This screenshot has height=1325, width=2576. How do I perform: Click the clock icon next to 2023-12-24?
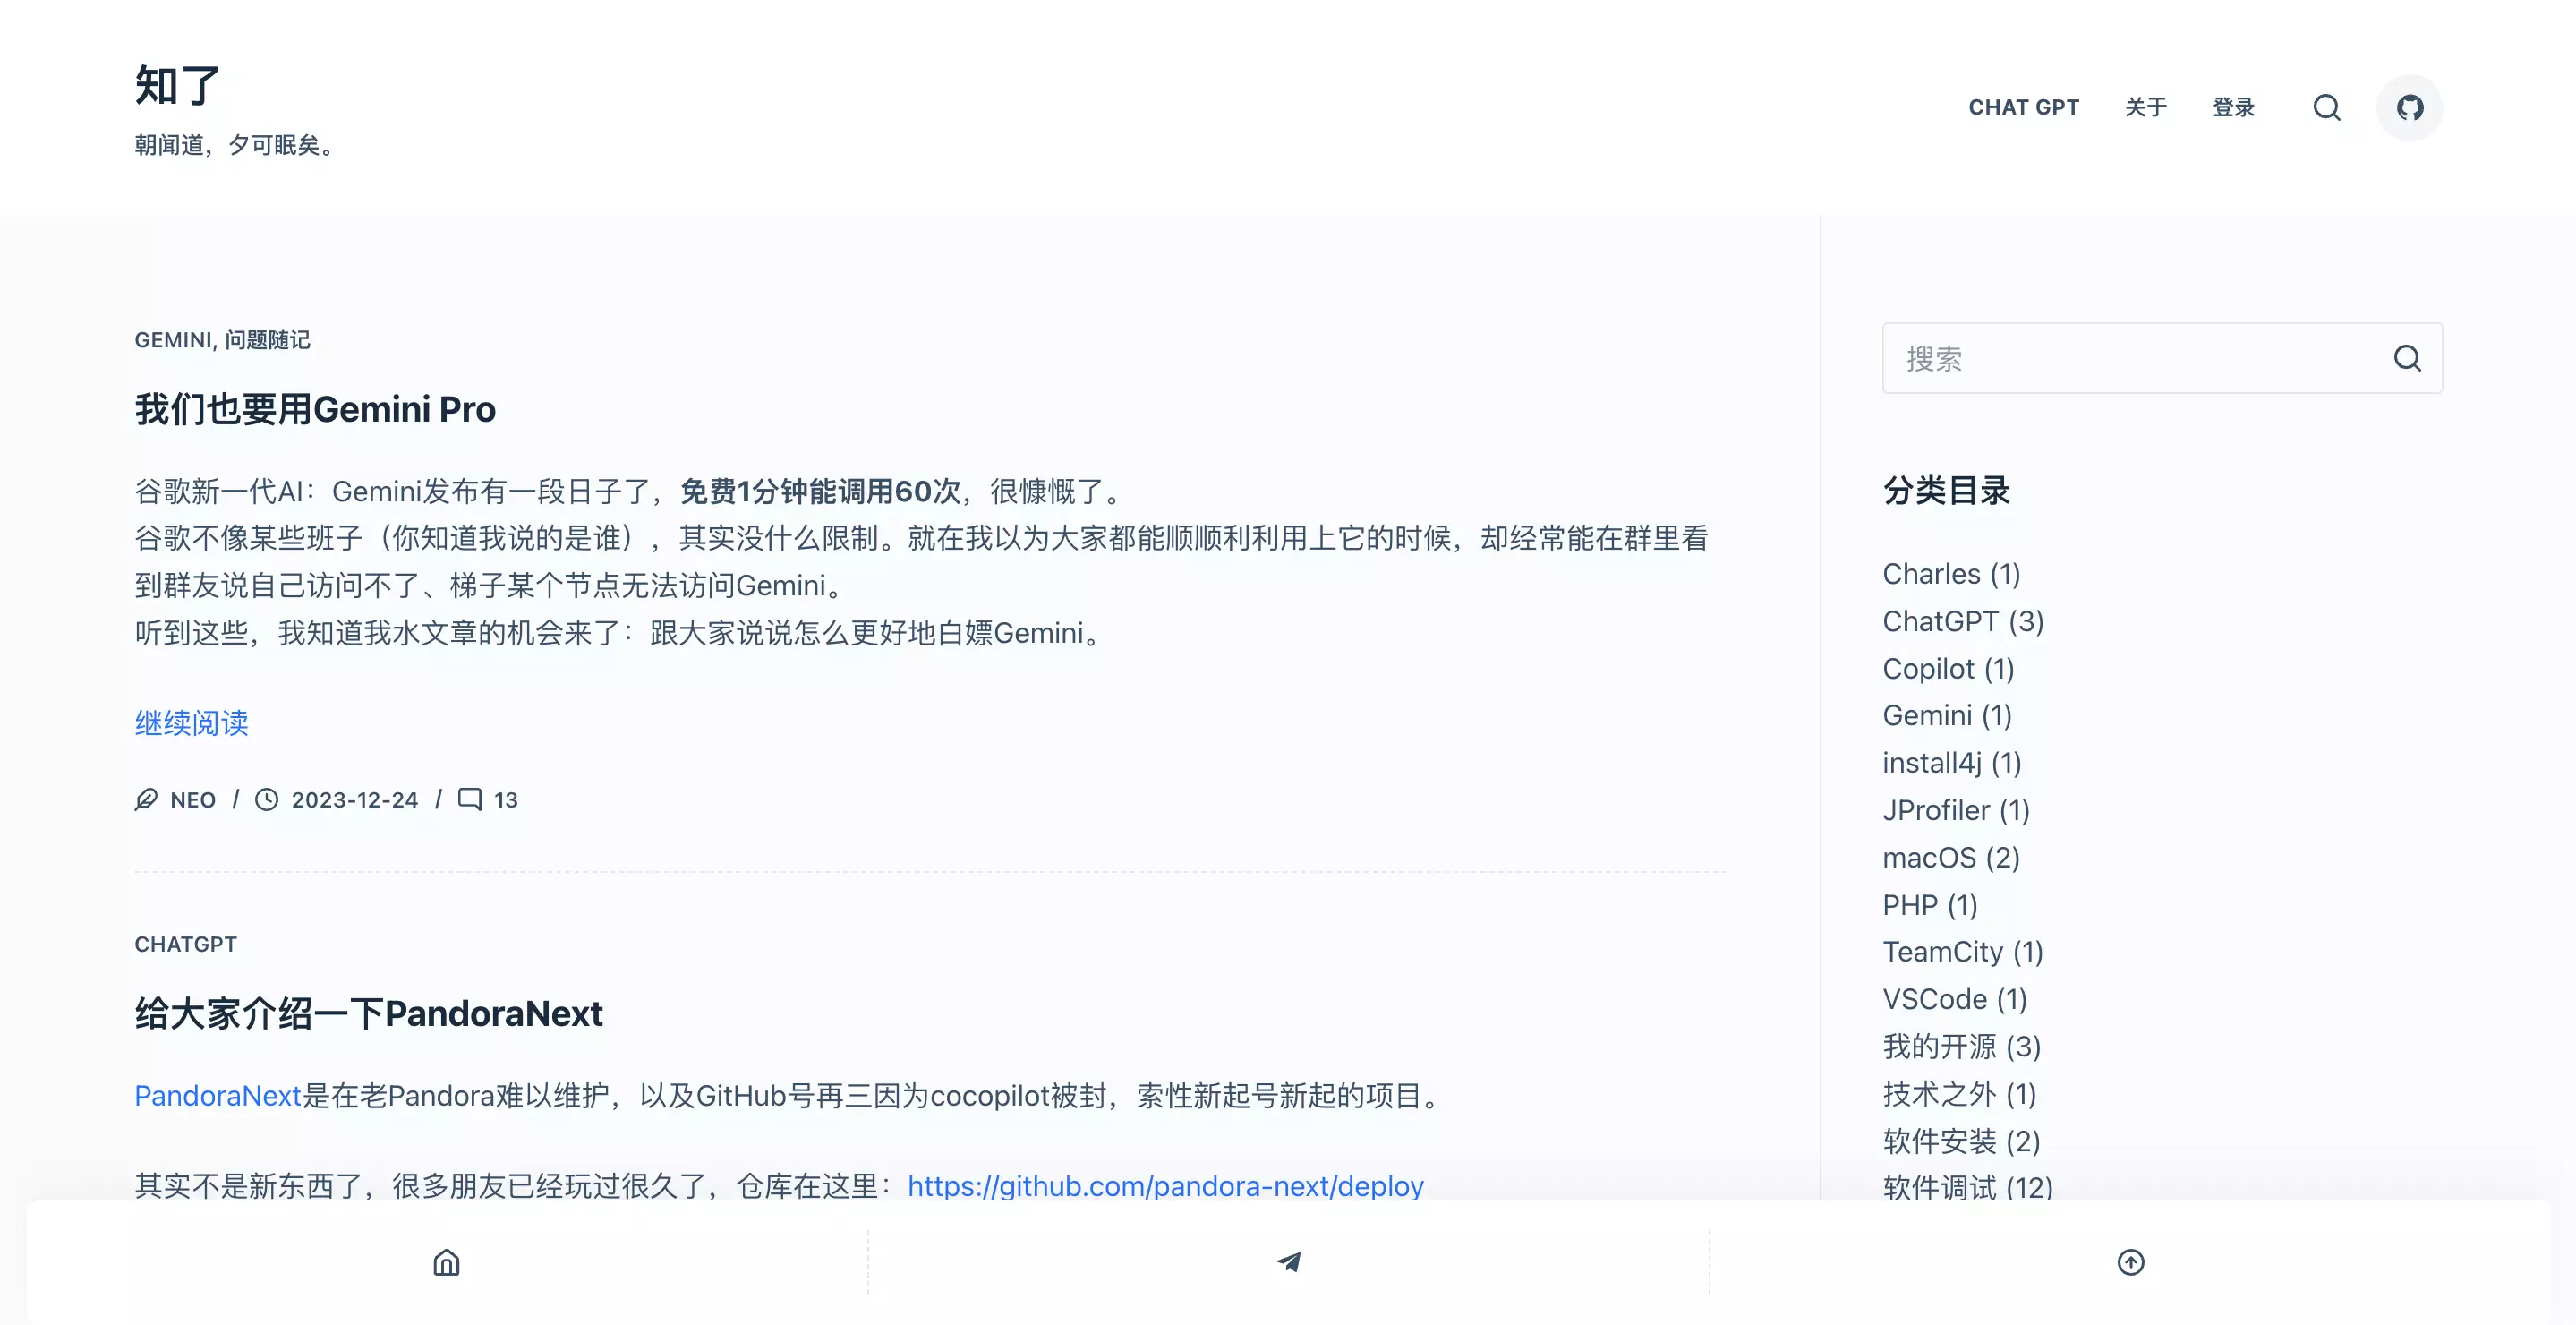pos(266,799)
